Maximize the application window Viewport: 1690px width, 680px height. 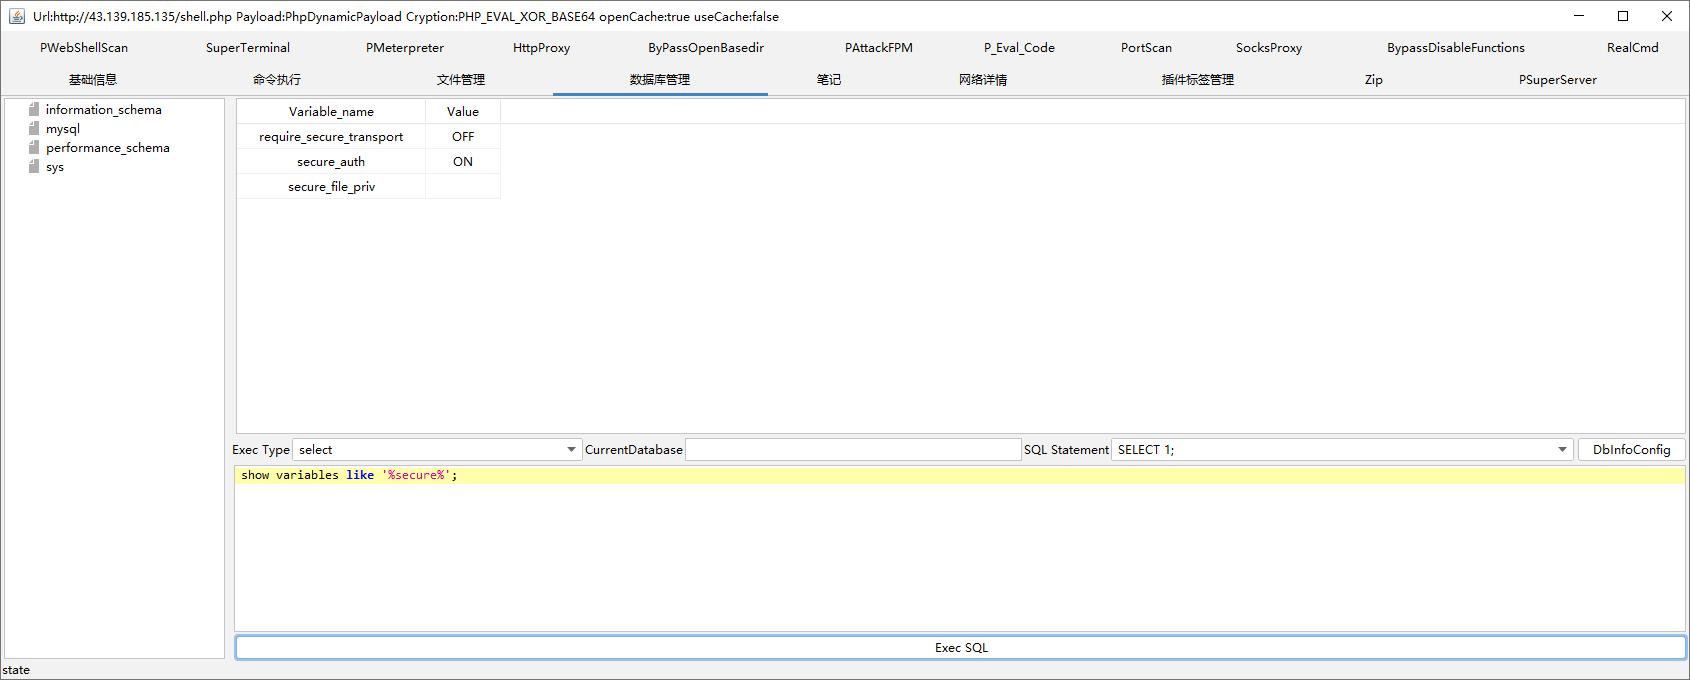(x=1623, y=16)
